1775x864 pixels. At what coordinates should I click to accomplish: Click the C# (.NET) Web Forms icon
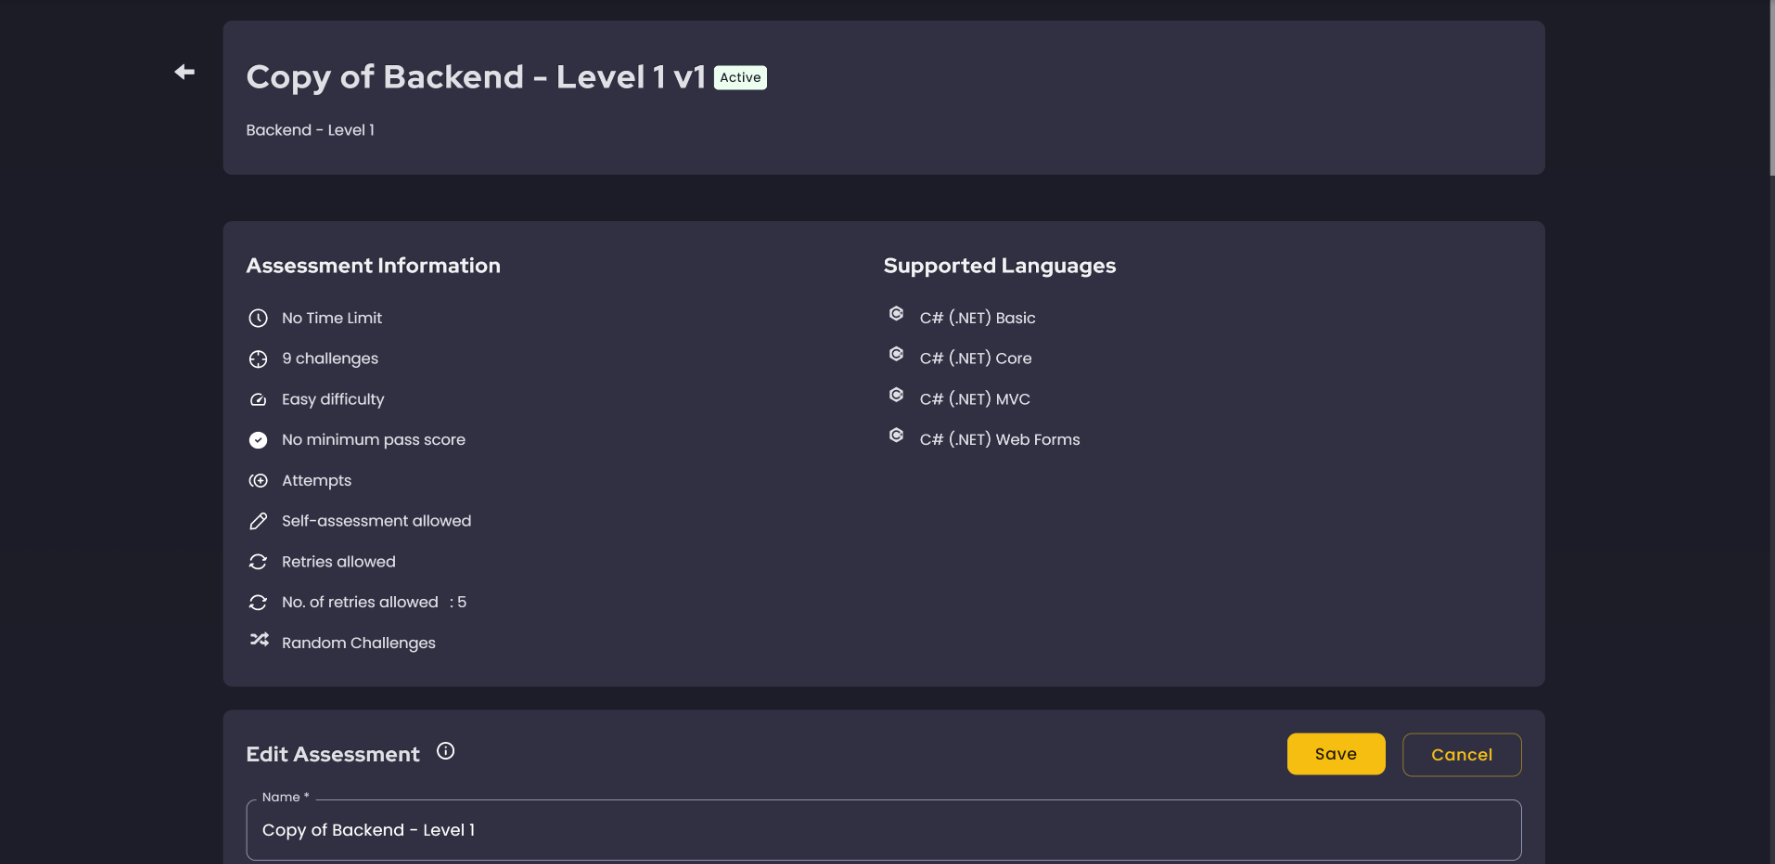coord(896,436)
